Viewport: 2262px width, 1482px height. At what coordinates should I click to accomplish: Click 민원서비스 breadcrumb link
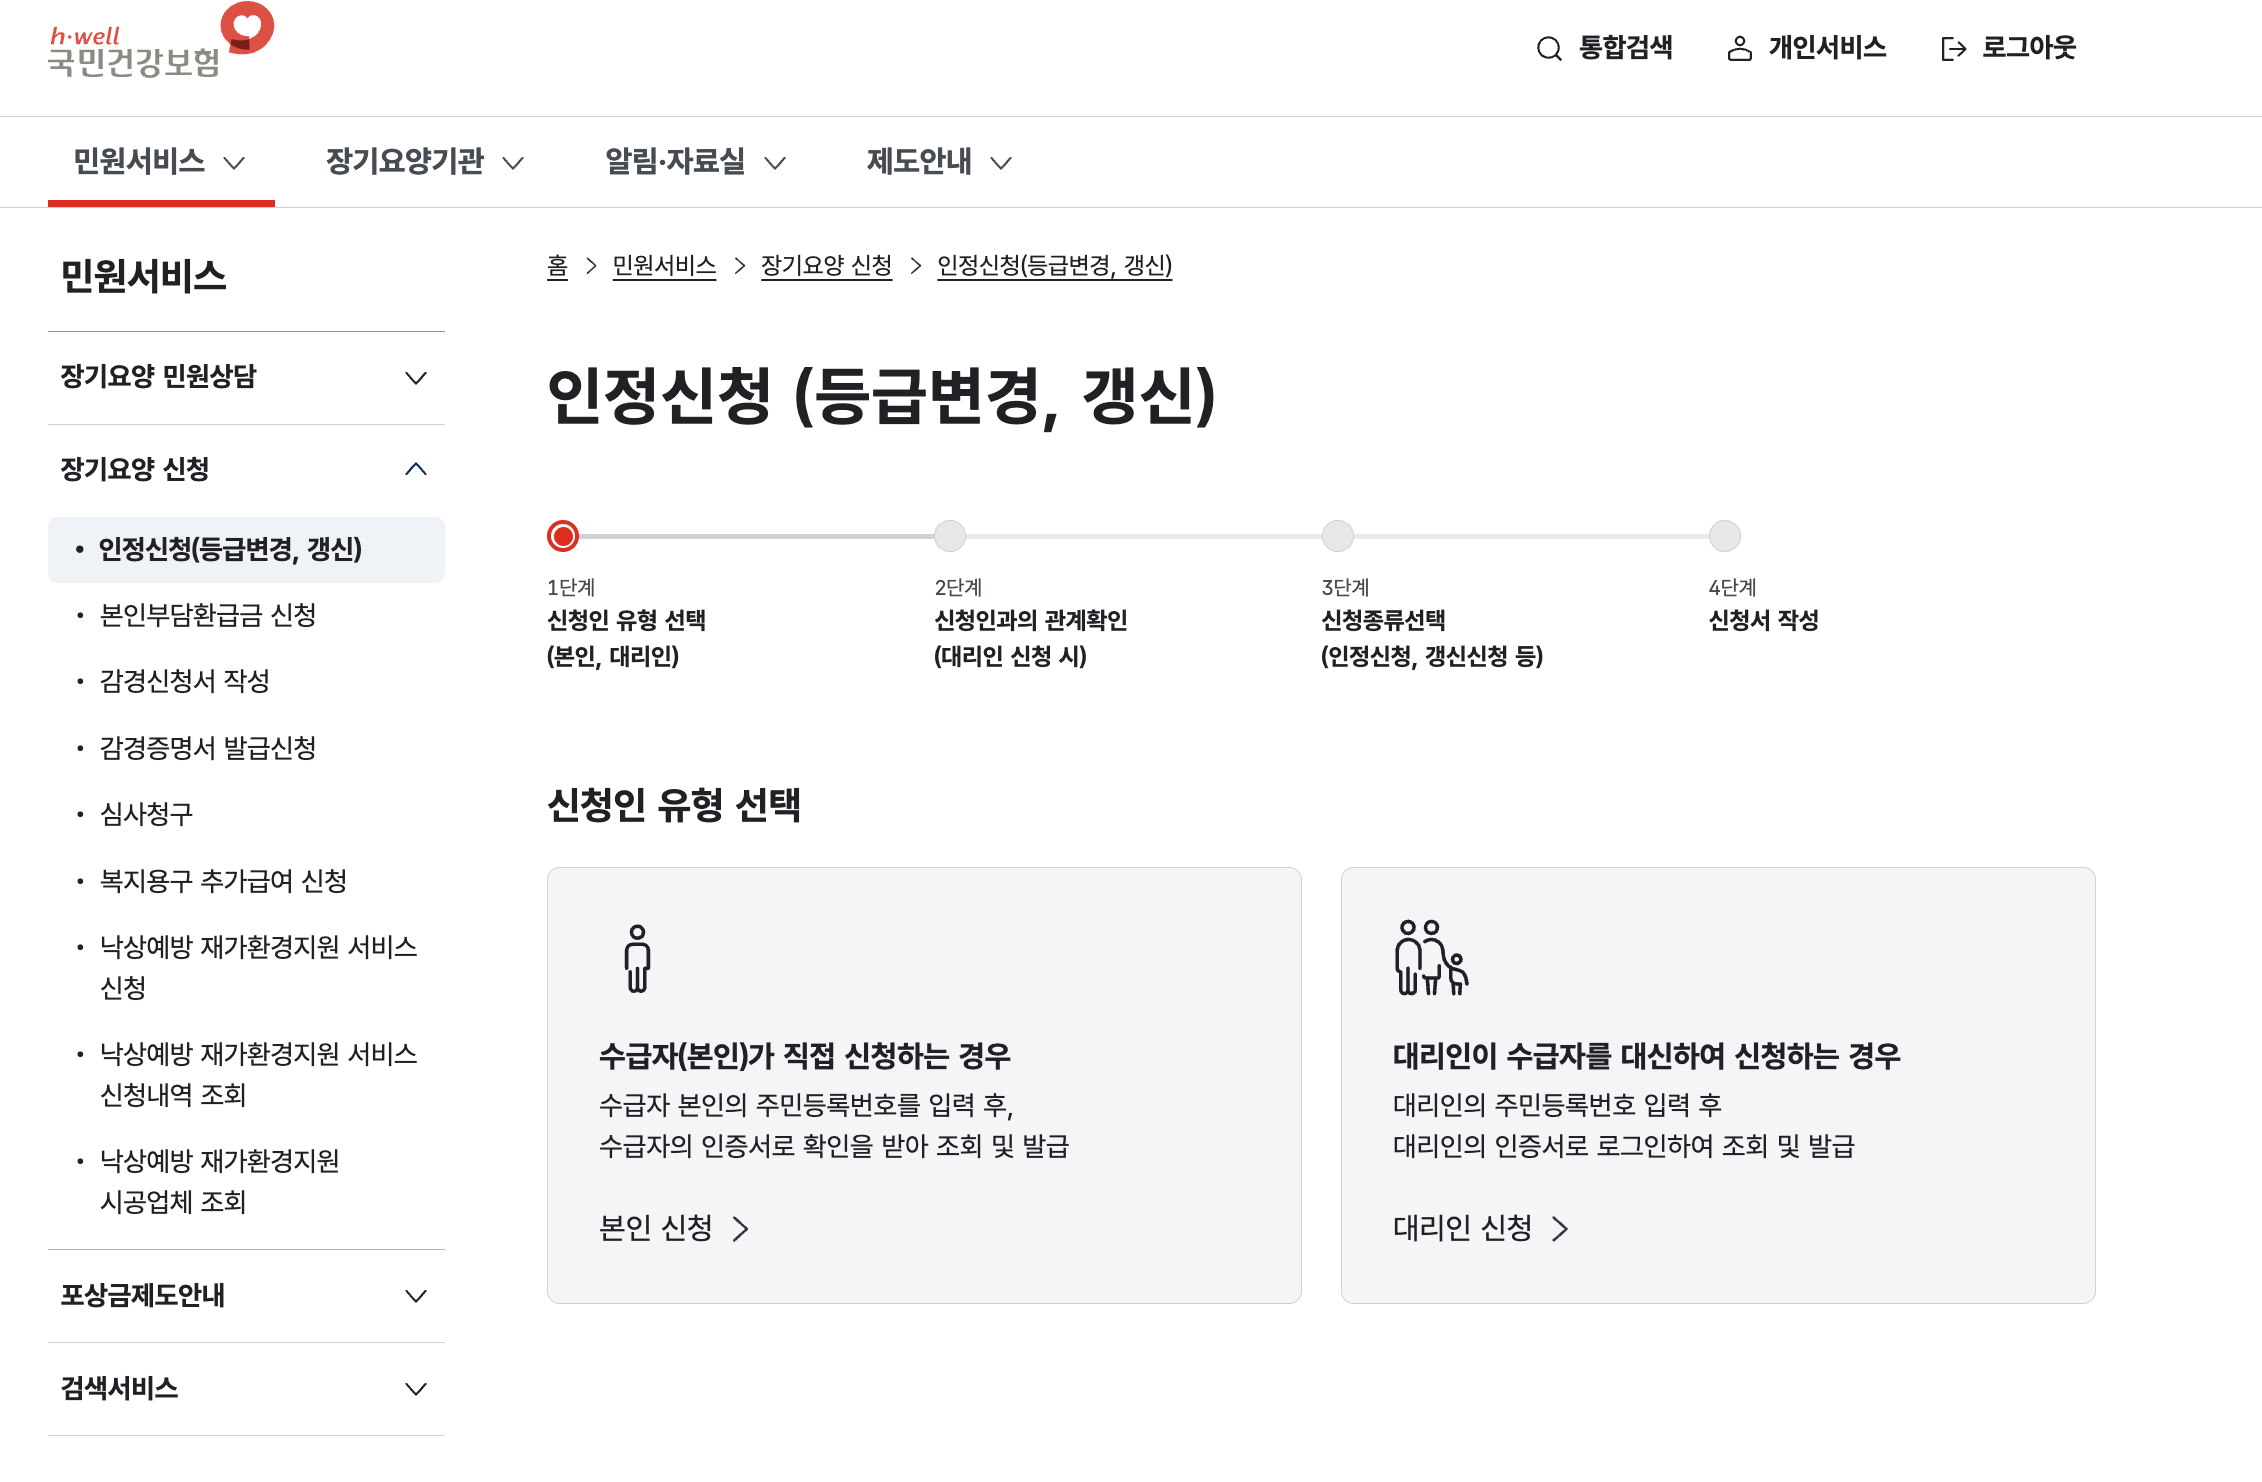click(664, 266)
